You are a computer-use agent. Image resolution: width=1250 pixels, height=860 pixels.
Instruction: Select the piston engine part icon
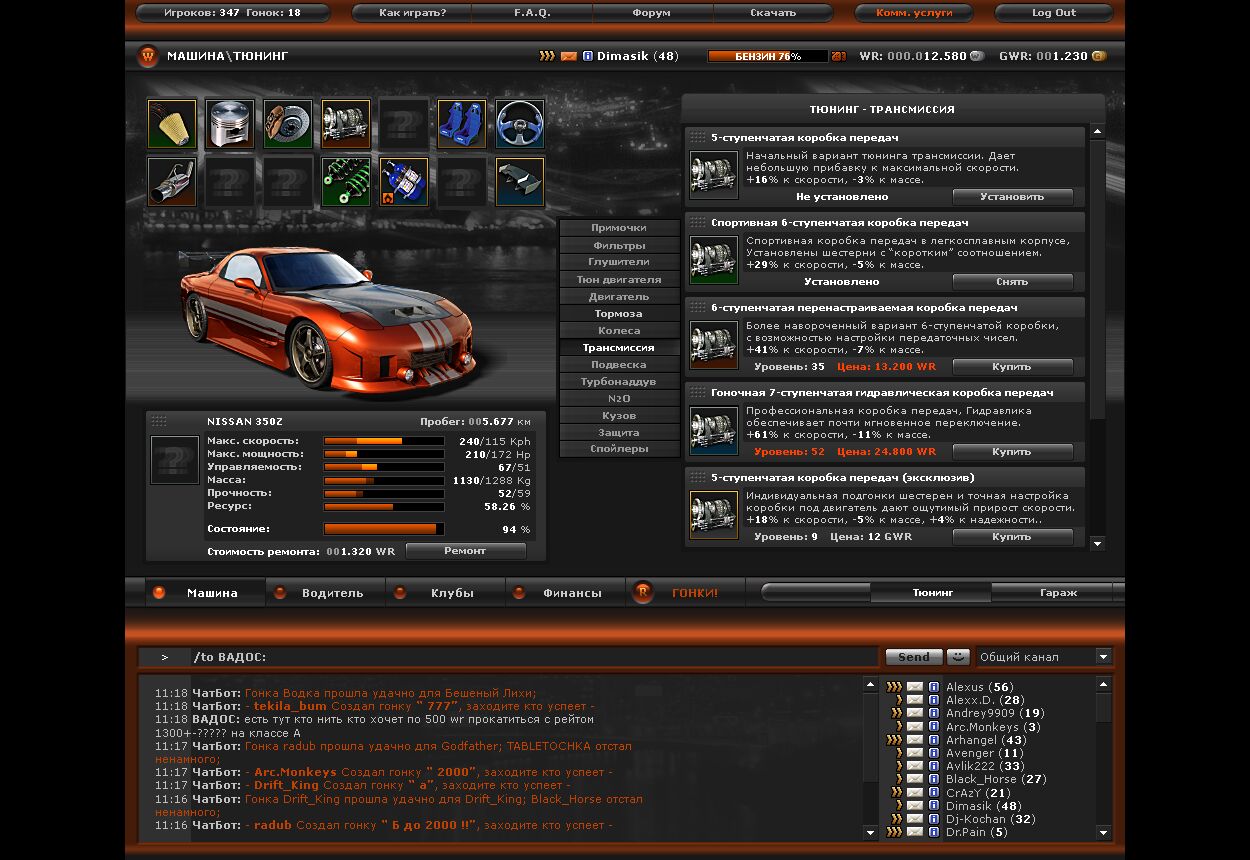pyautogui.click(x=230, y=124)
